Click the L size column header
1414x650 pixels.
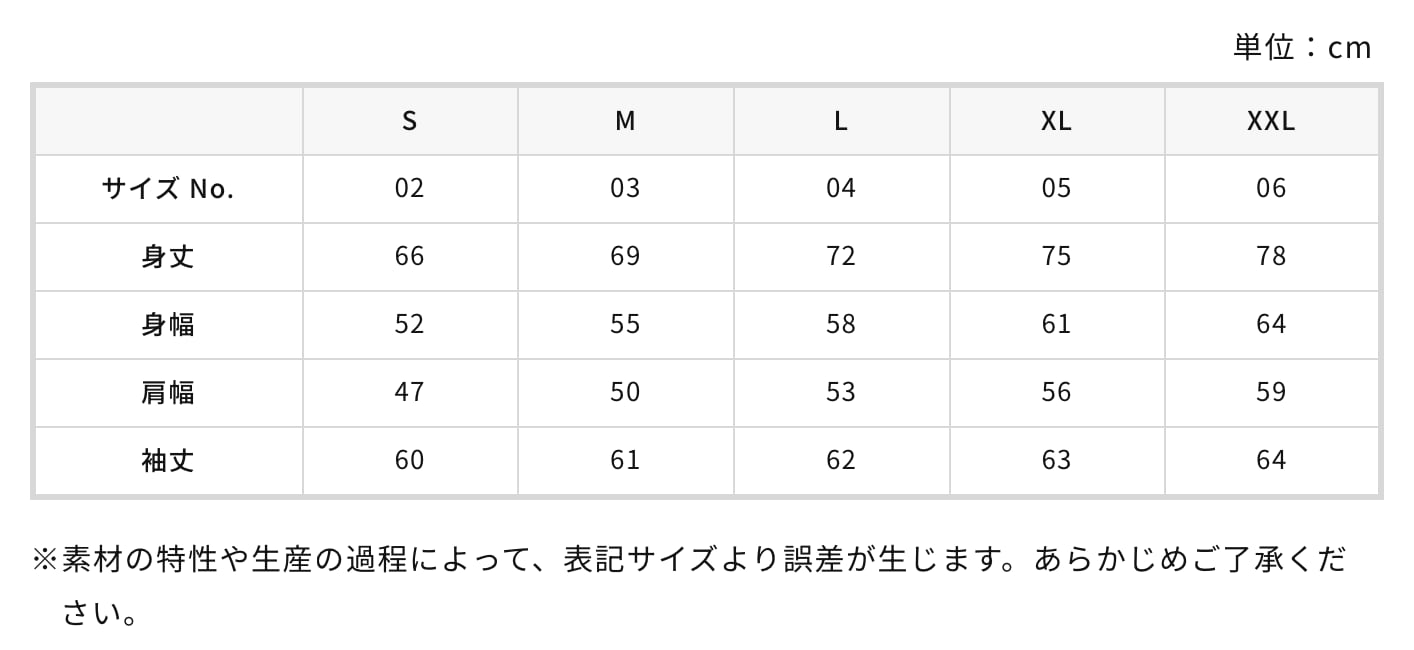click(841, 121)
